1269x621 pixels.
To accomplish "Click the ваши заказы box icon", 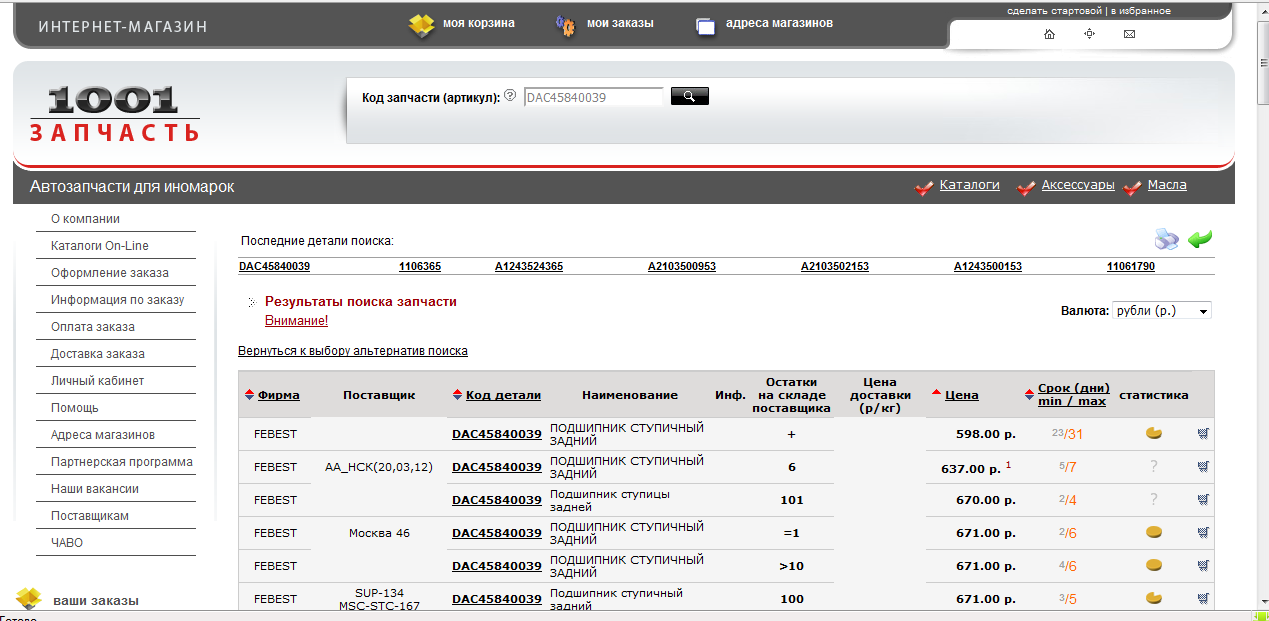I will coord(29,599).
